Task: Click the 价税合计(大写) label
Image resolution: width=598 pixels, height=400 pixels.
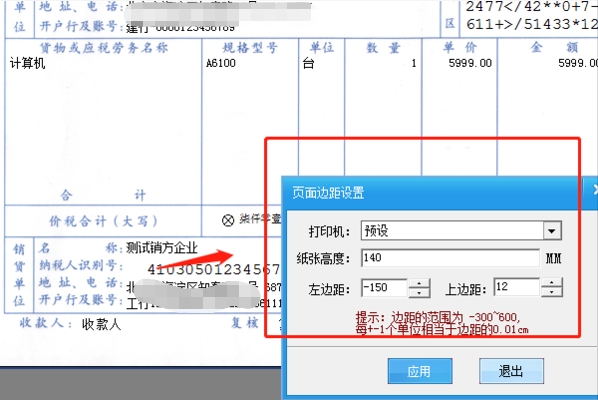Action: pos(103,221)
